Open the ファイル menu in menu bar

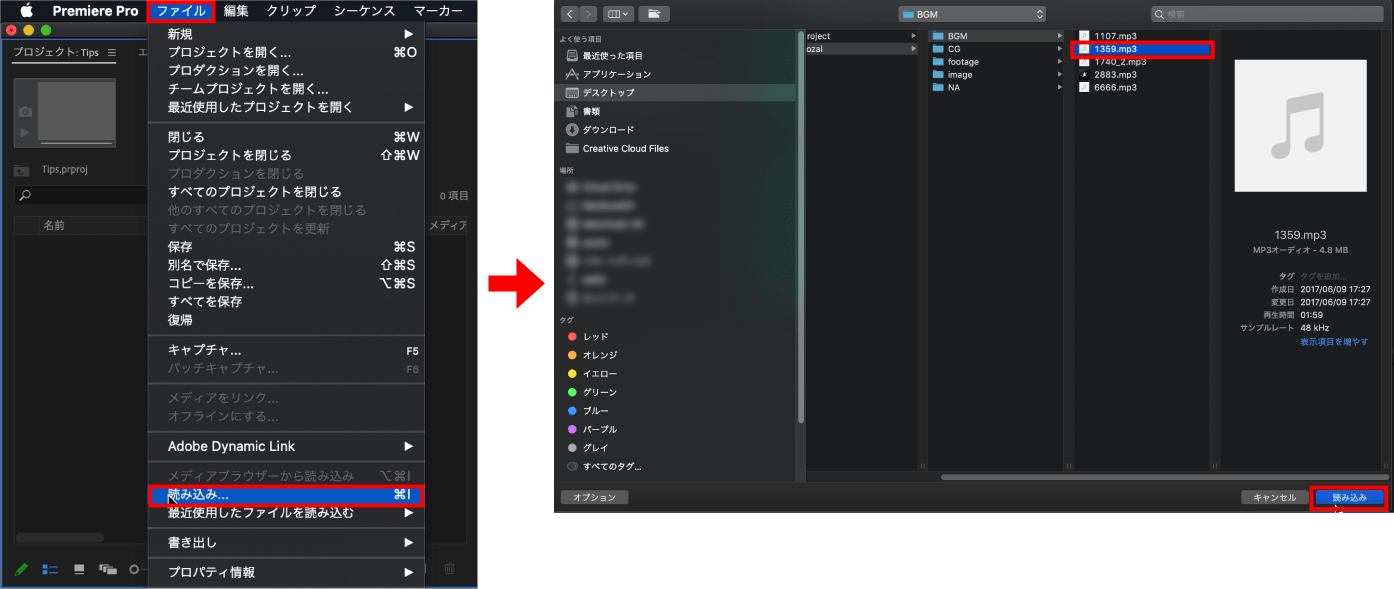181,11
